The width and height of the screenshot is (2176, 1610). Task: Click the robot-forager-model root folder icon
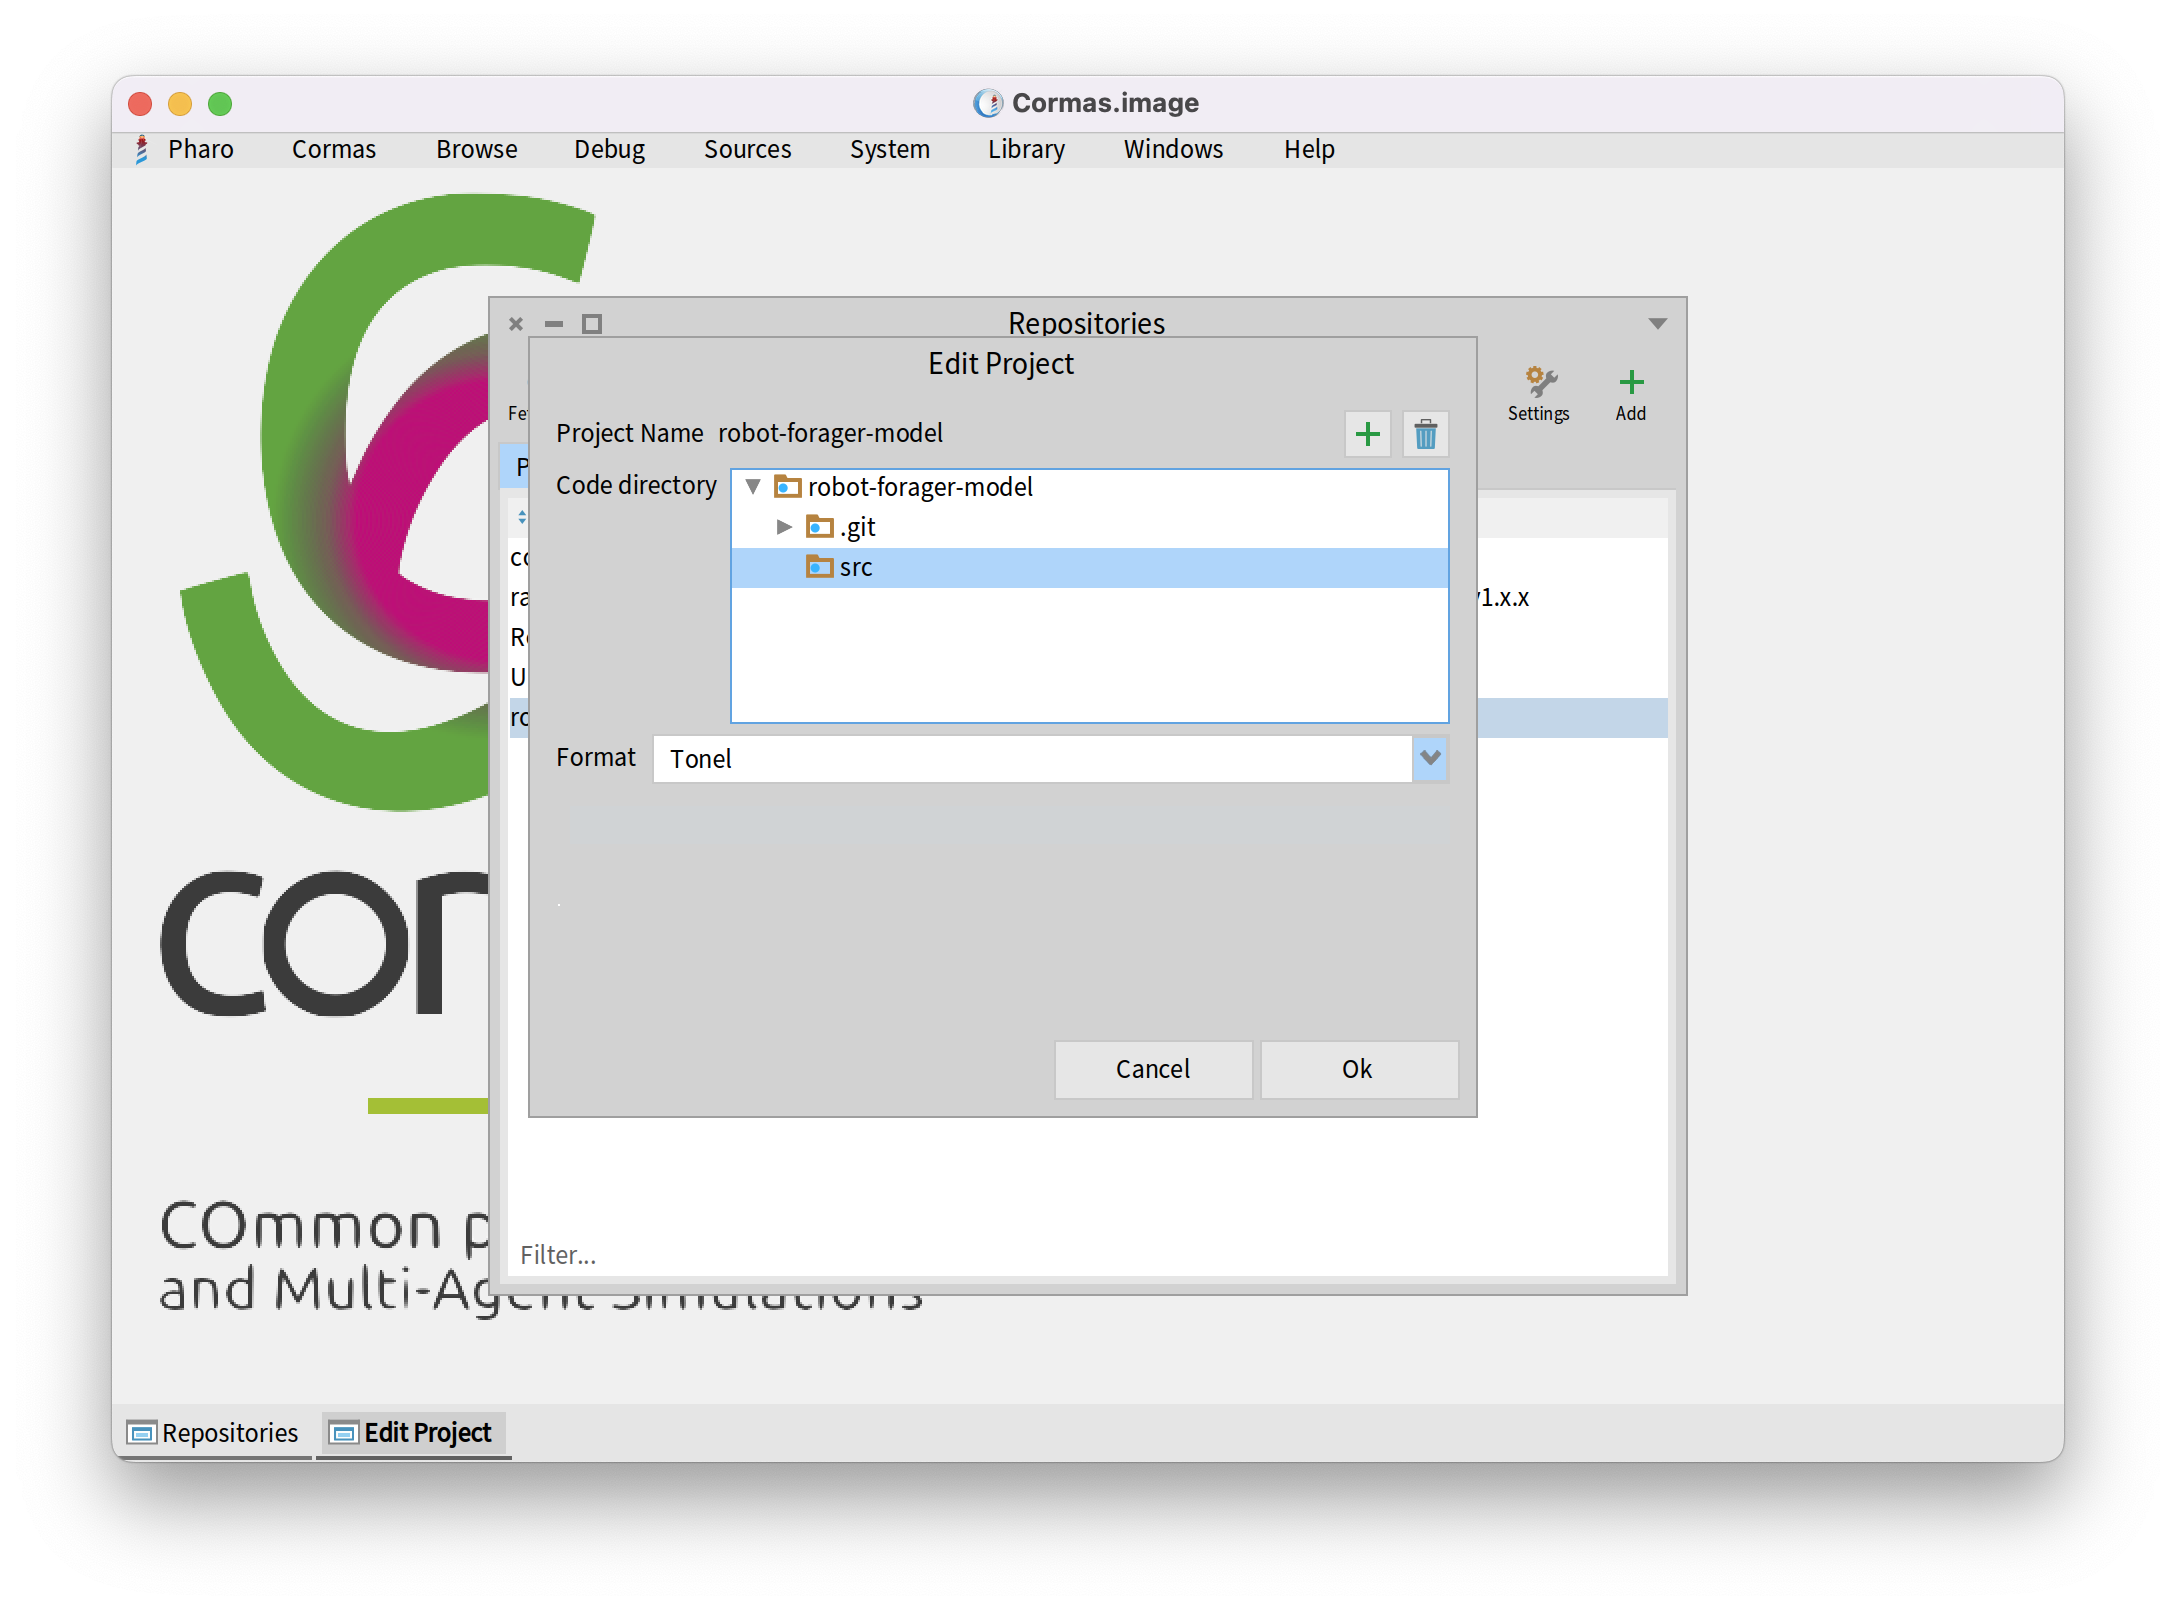788,487
